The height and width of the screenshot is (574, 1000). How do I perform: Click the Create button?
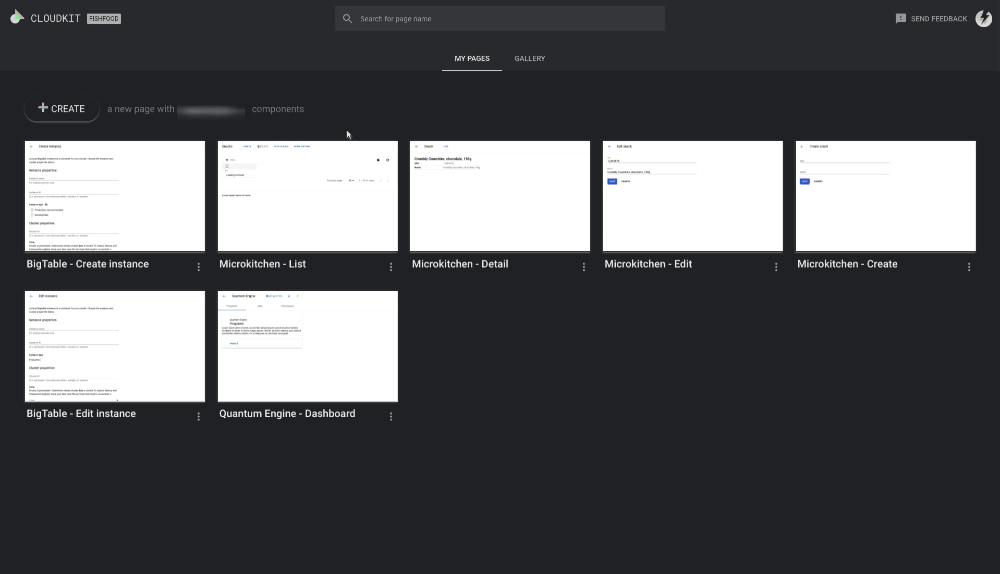click(x=62, y=108)
